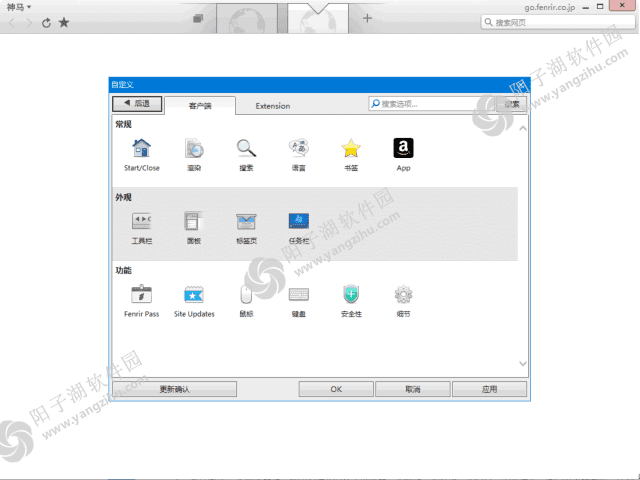Image resolution: width=640 pixels, height=480 pixels.
Task: Click the 后退 back button in dialog
Action: (x=137, y=104)
